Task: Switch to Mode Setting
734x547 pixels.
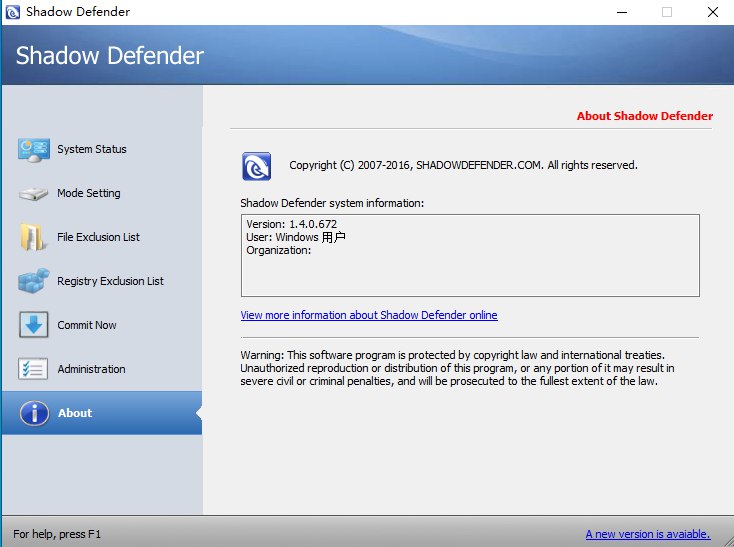Action: 89,193
